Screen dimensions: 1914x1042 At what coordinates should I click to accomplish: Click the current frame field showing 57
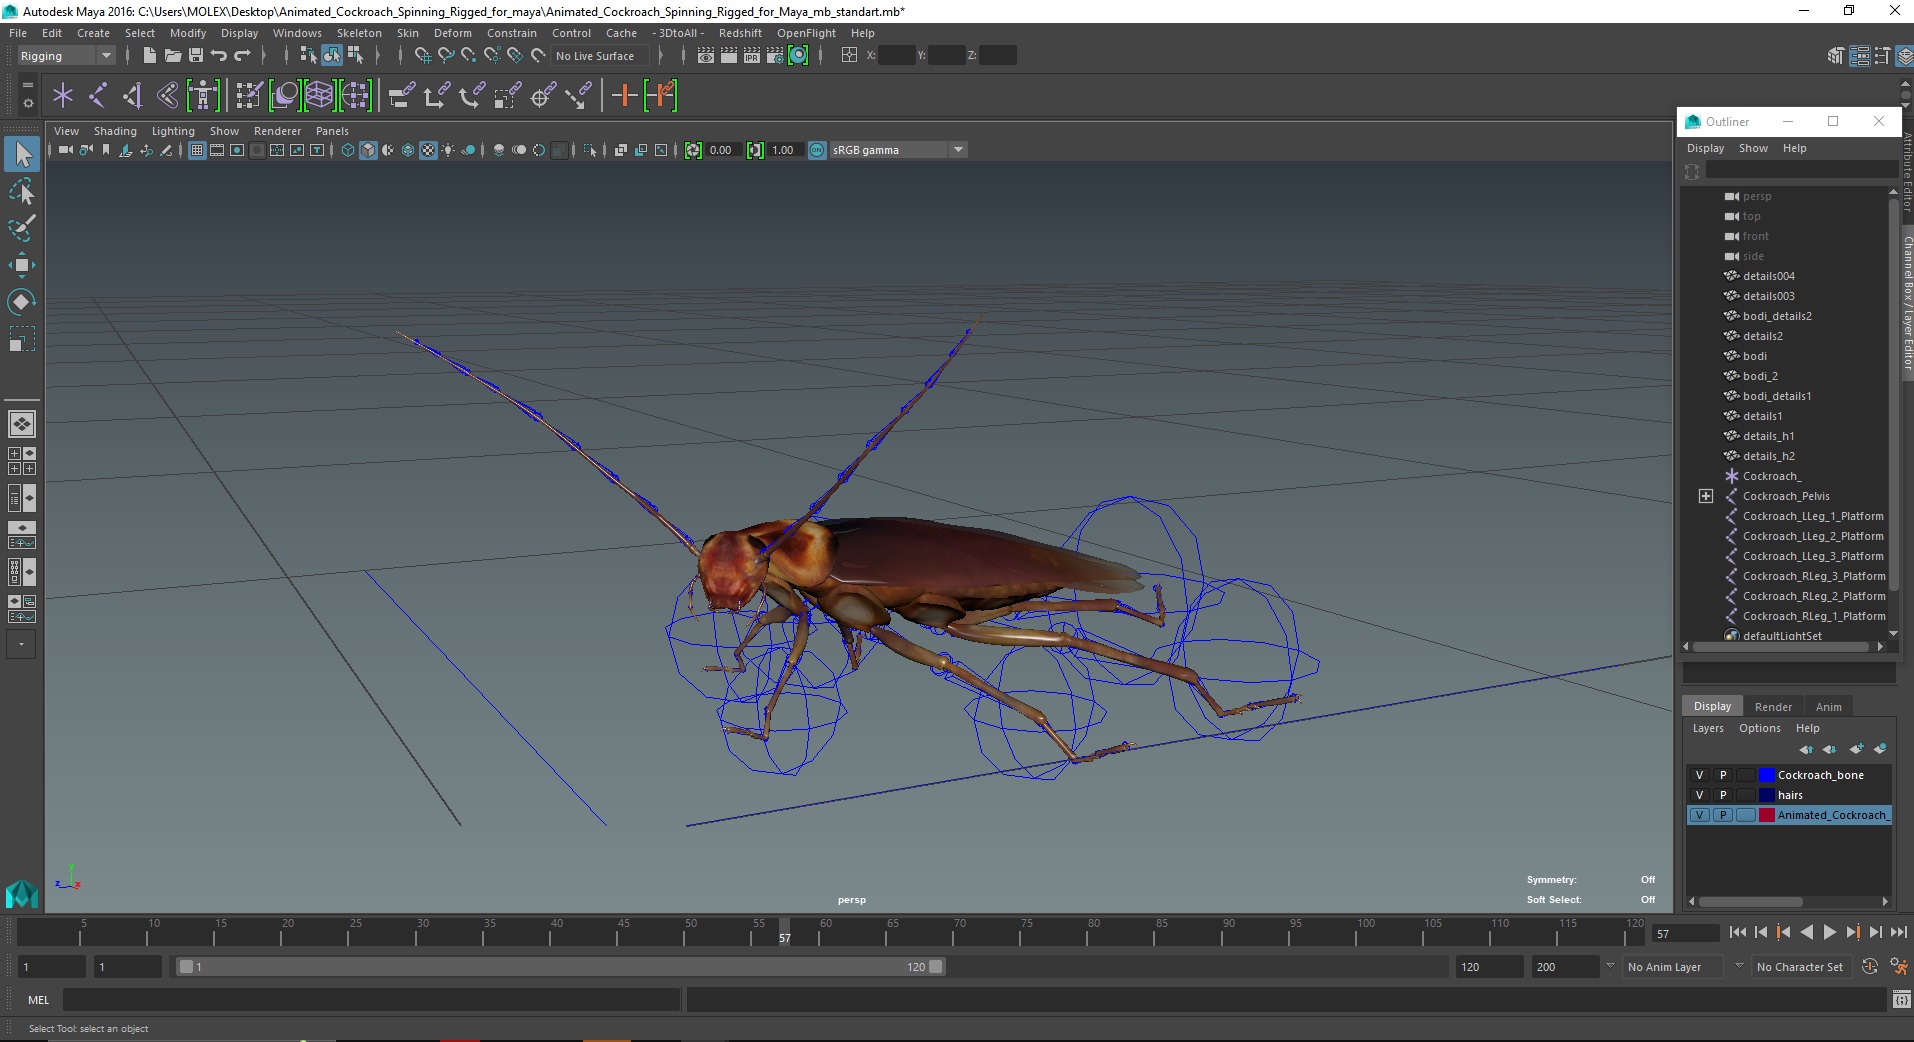1686,933
